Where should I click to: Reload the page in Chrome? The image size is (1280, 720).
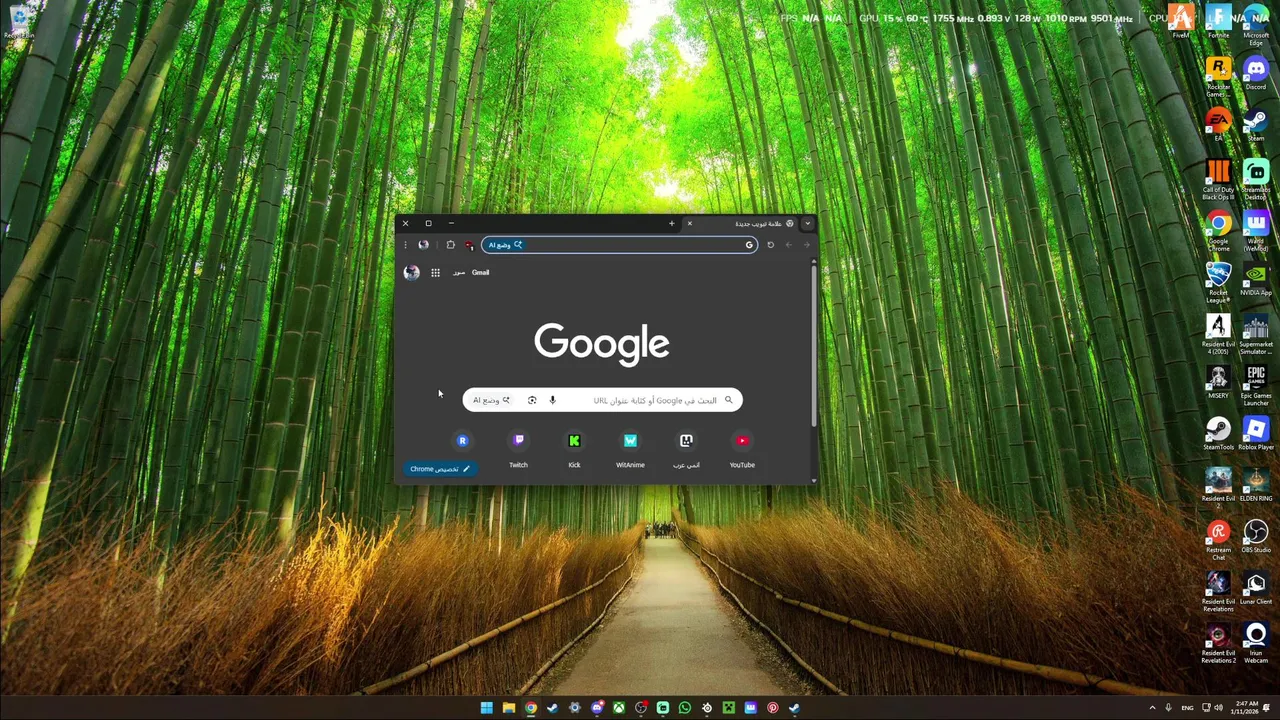point(770,245)
